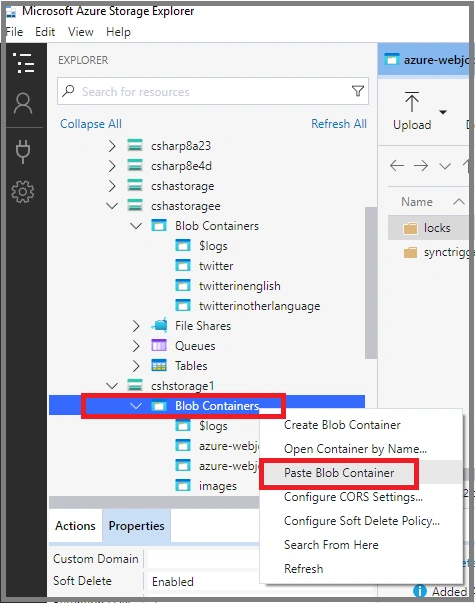The image size is (475, 603).
Task: Choose Configure CORS Settings
Action: tap(361, 496)
